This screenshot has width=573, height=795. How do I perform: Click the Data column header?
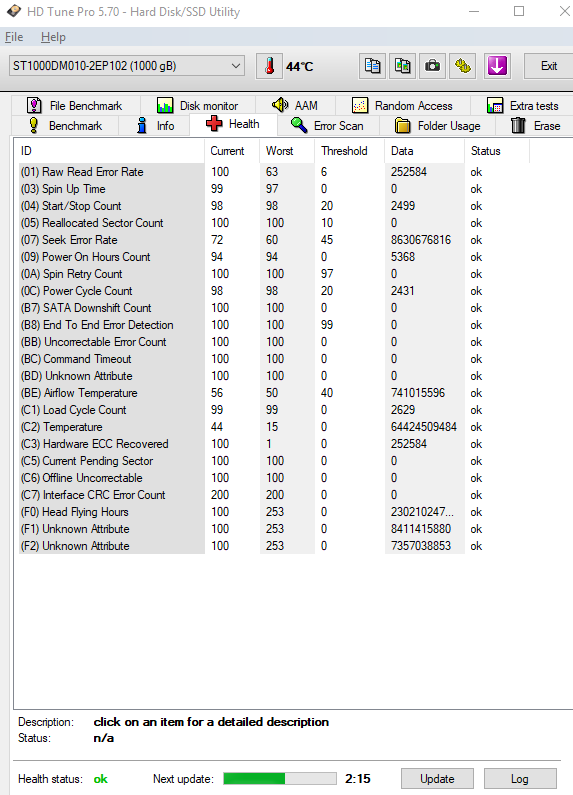tap(424, 151)
